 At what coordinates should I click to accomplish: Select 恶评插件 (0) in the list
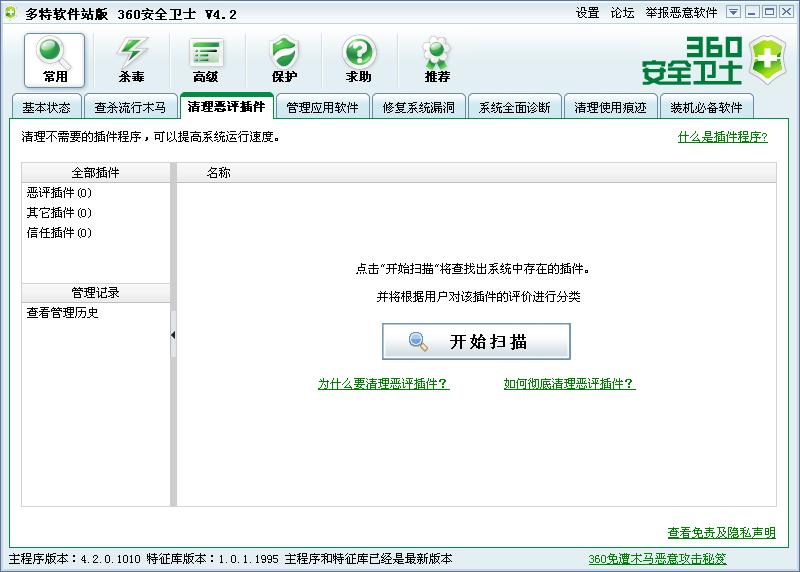point(59,192)
